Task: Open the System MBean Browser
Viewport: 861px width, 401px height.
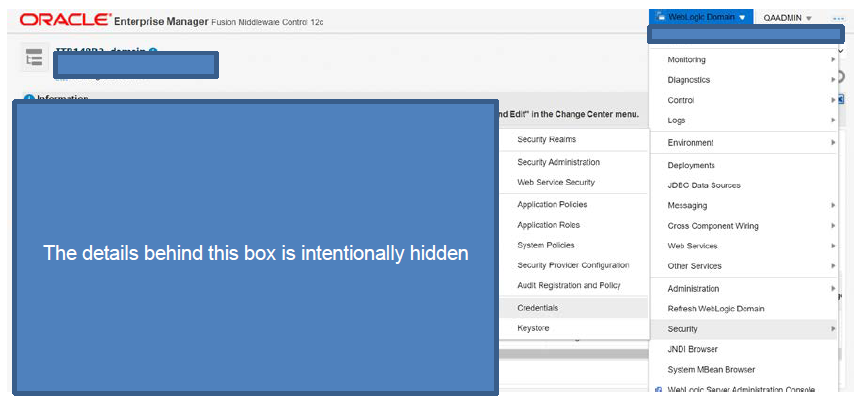Action: coord(743,370)
